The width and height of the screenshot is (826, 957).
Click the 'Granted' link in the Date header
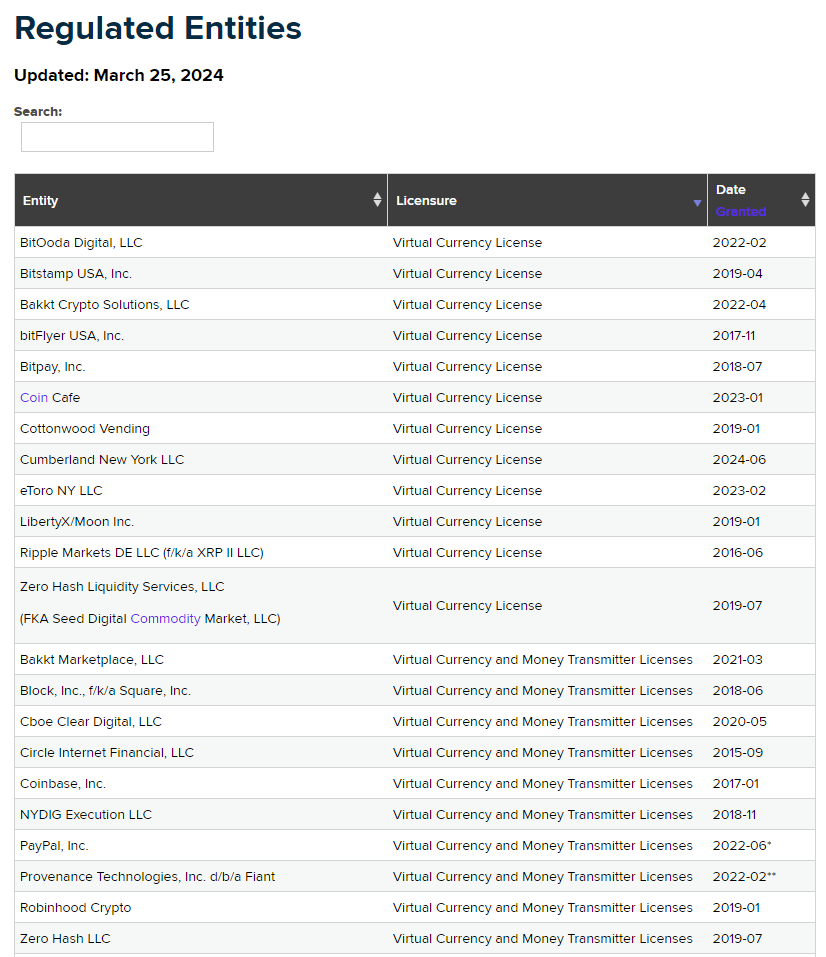[x=740, y=211]
